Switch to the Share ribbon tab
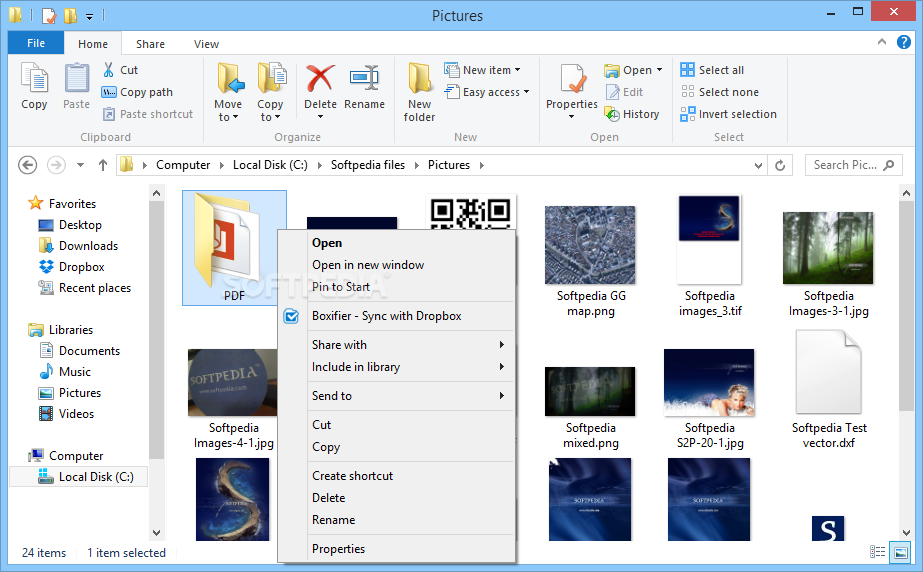923x572 pixels. (x=150, y=44)
